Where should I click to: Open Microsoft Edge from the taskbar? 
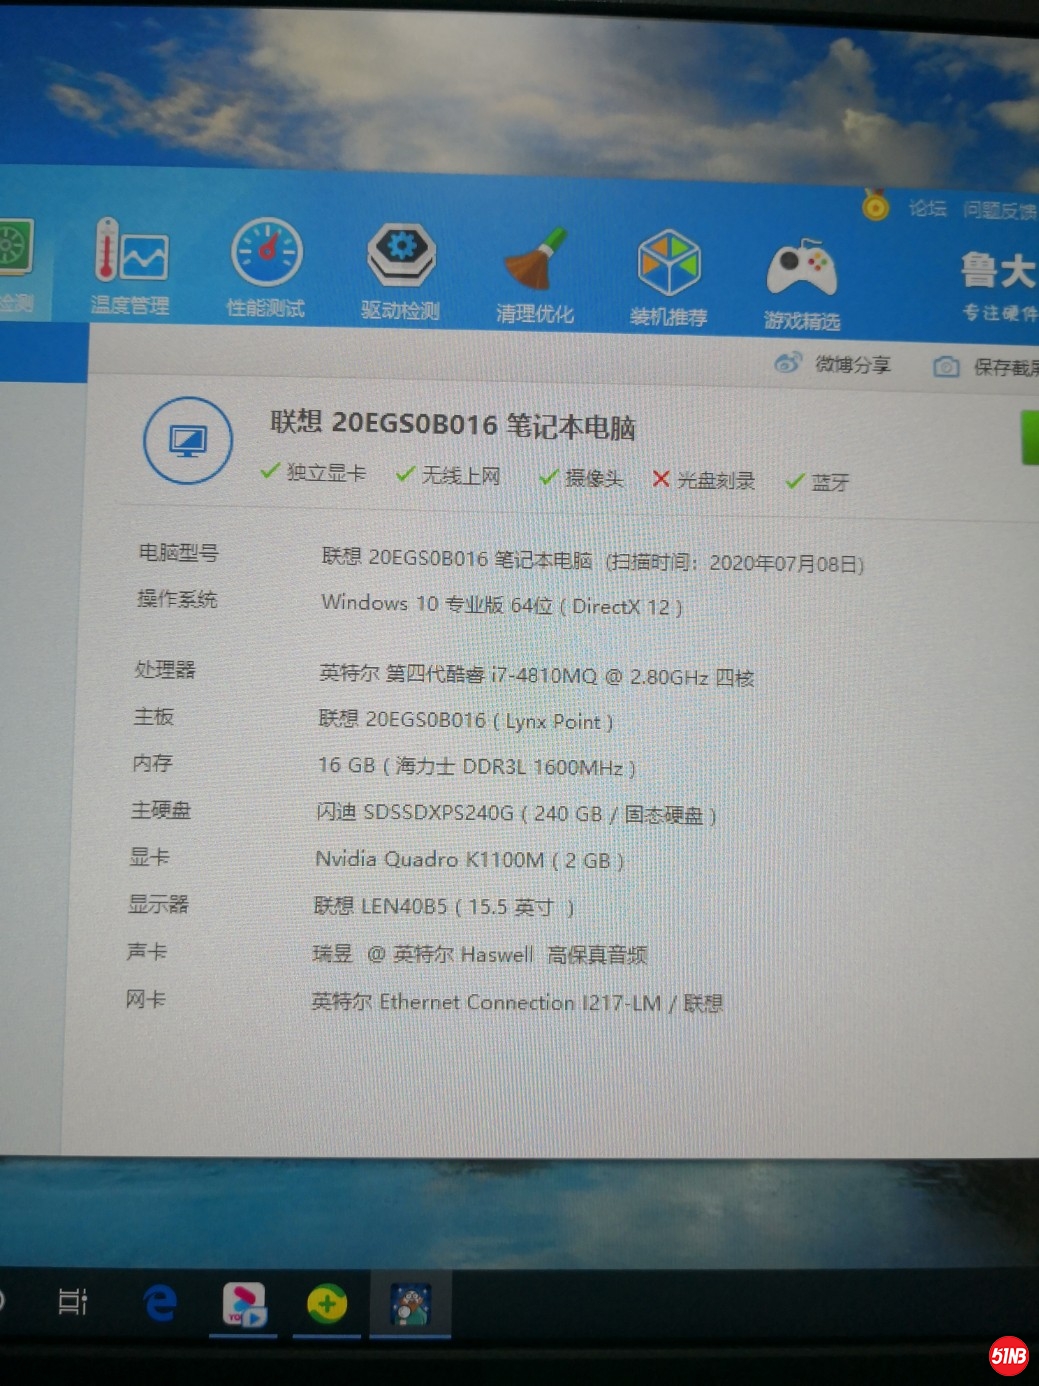(160, 1303)
